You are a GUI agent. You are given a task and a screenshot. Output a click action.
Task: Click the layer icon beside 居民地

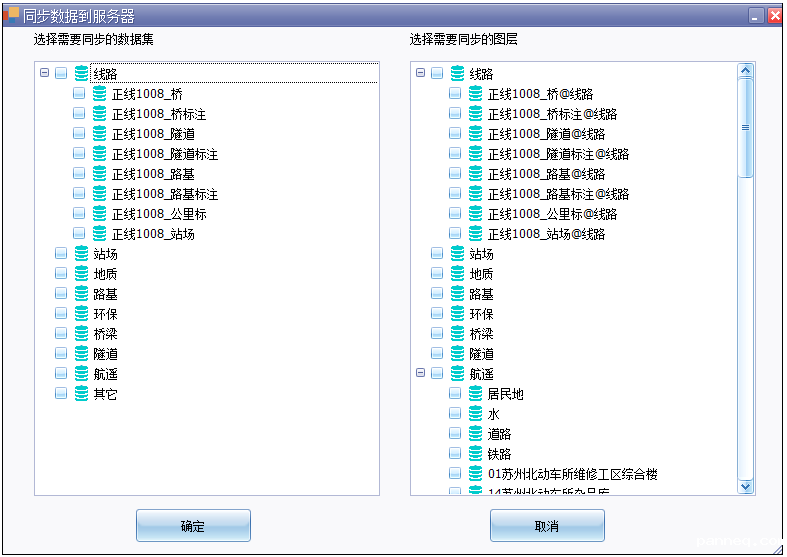point(475,394)
